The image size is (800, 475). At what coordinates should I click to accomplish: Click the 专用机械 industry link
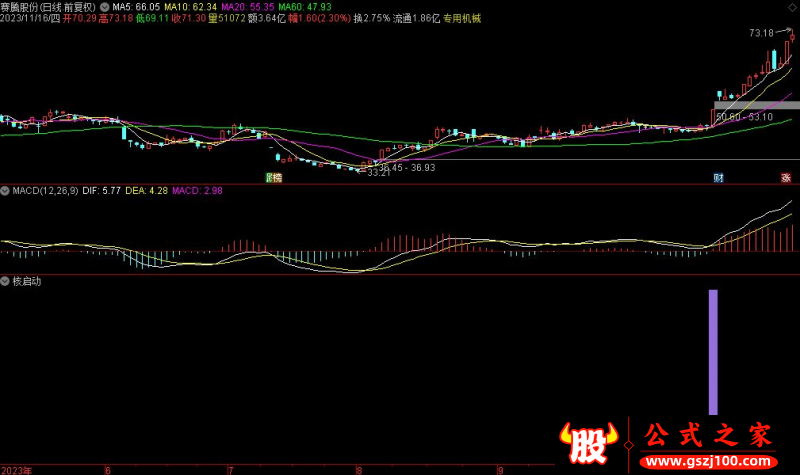(462, 18)
